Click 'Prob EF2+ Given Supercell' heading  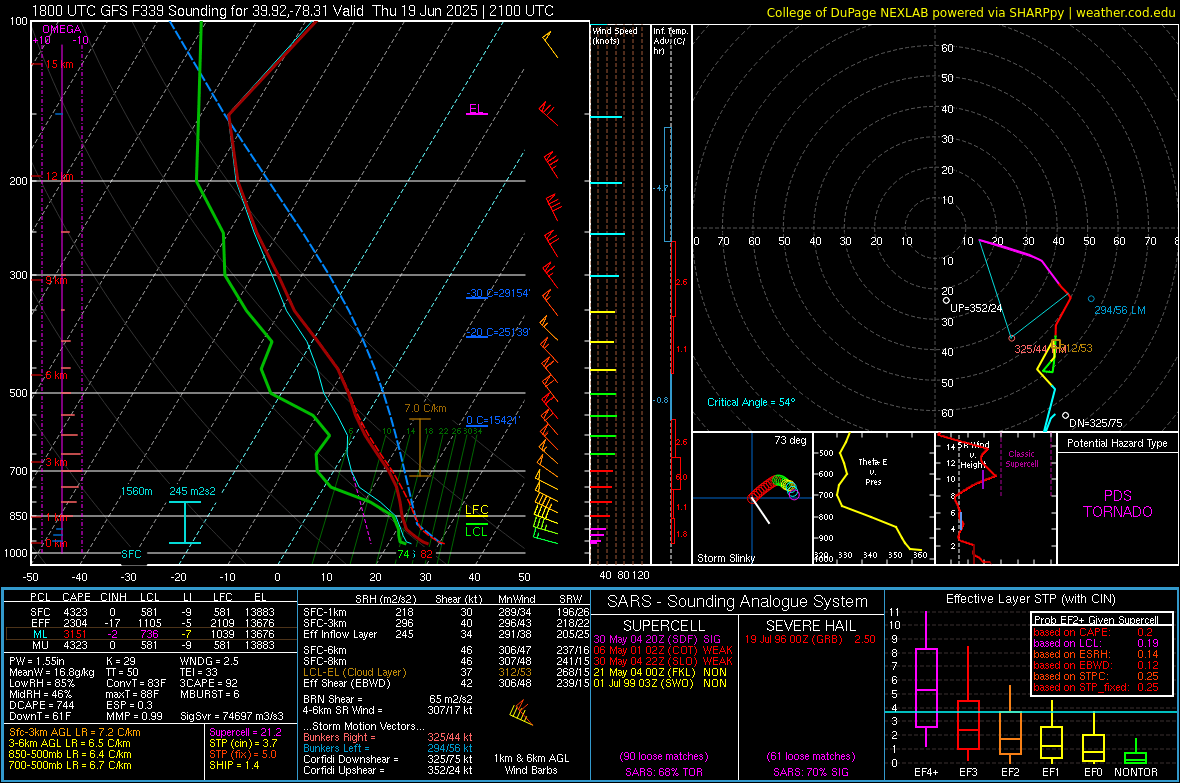1096,620
